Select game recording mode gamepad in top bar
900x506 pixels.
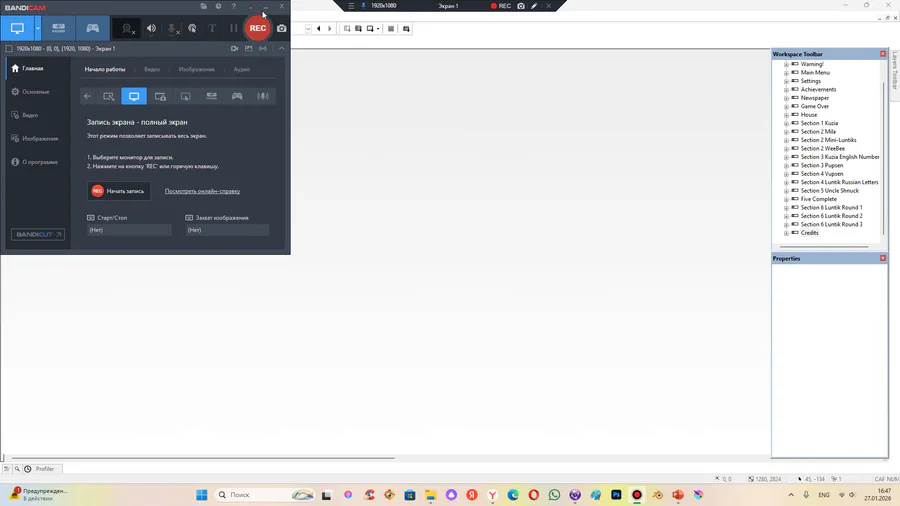click(x=92, y=28)
